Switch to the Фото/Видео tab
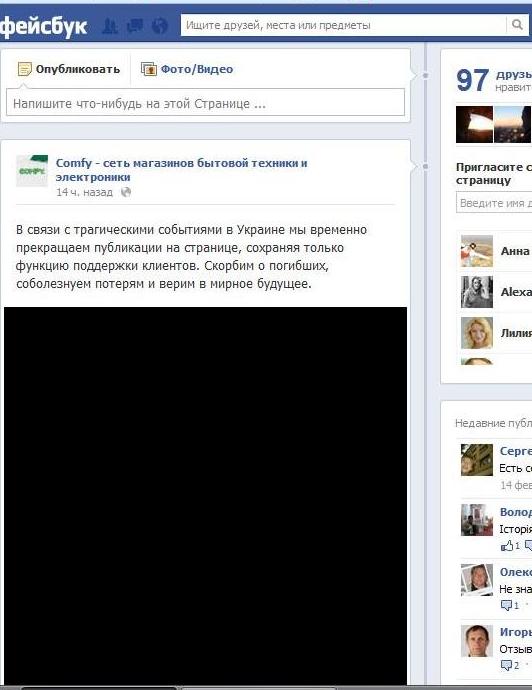This screenshot has height=690, width=532. (187, 69)
